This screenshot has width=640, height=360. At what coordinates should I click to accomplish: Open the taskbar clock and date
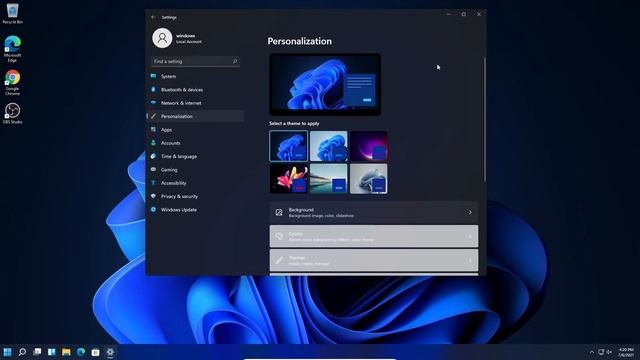(x=625, y=352)
